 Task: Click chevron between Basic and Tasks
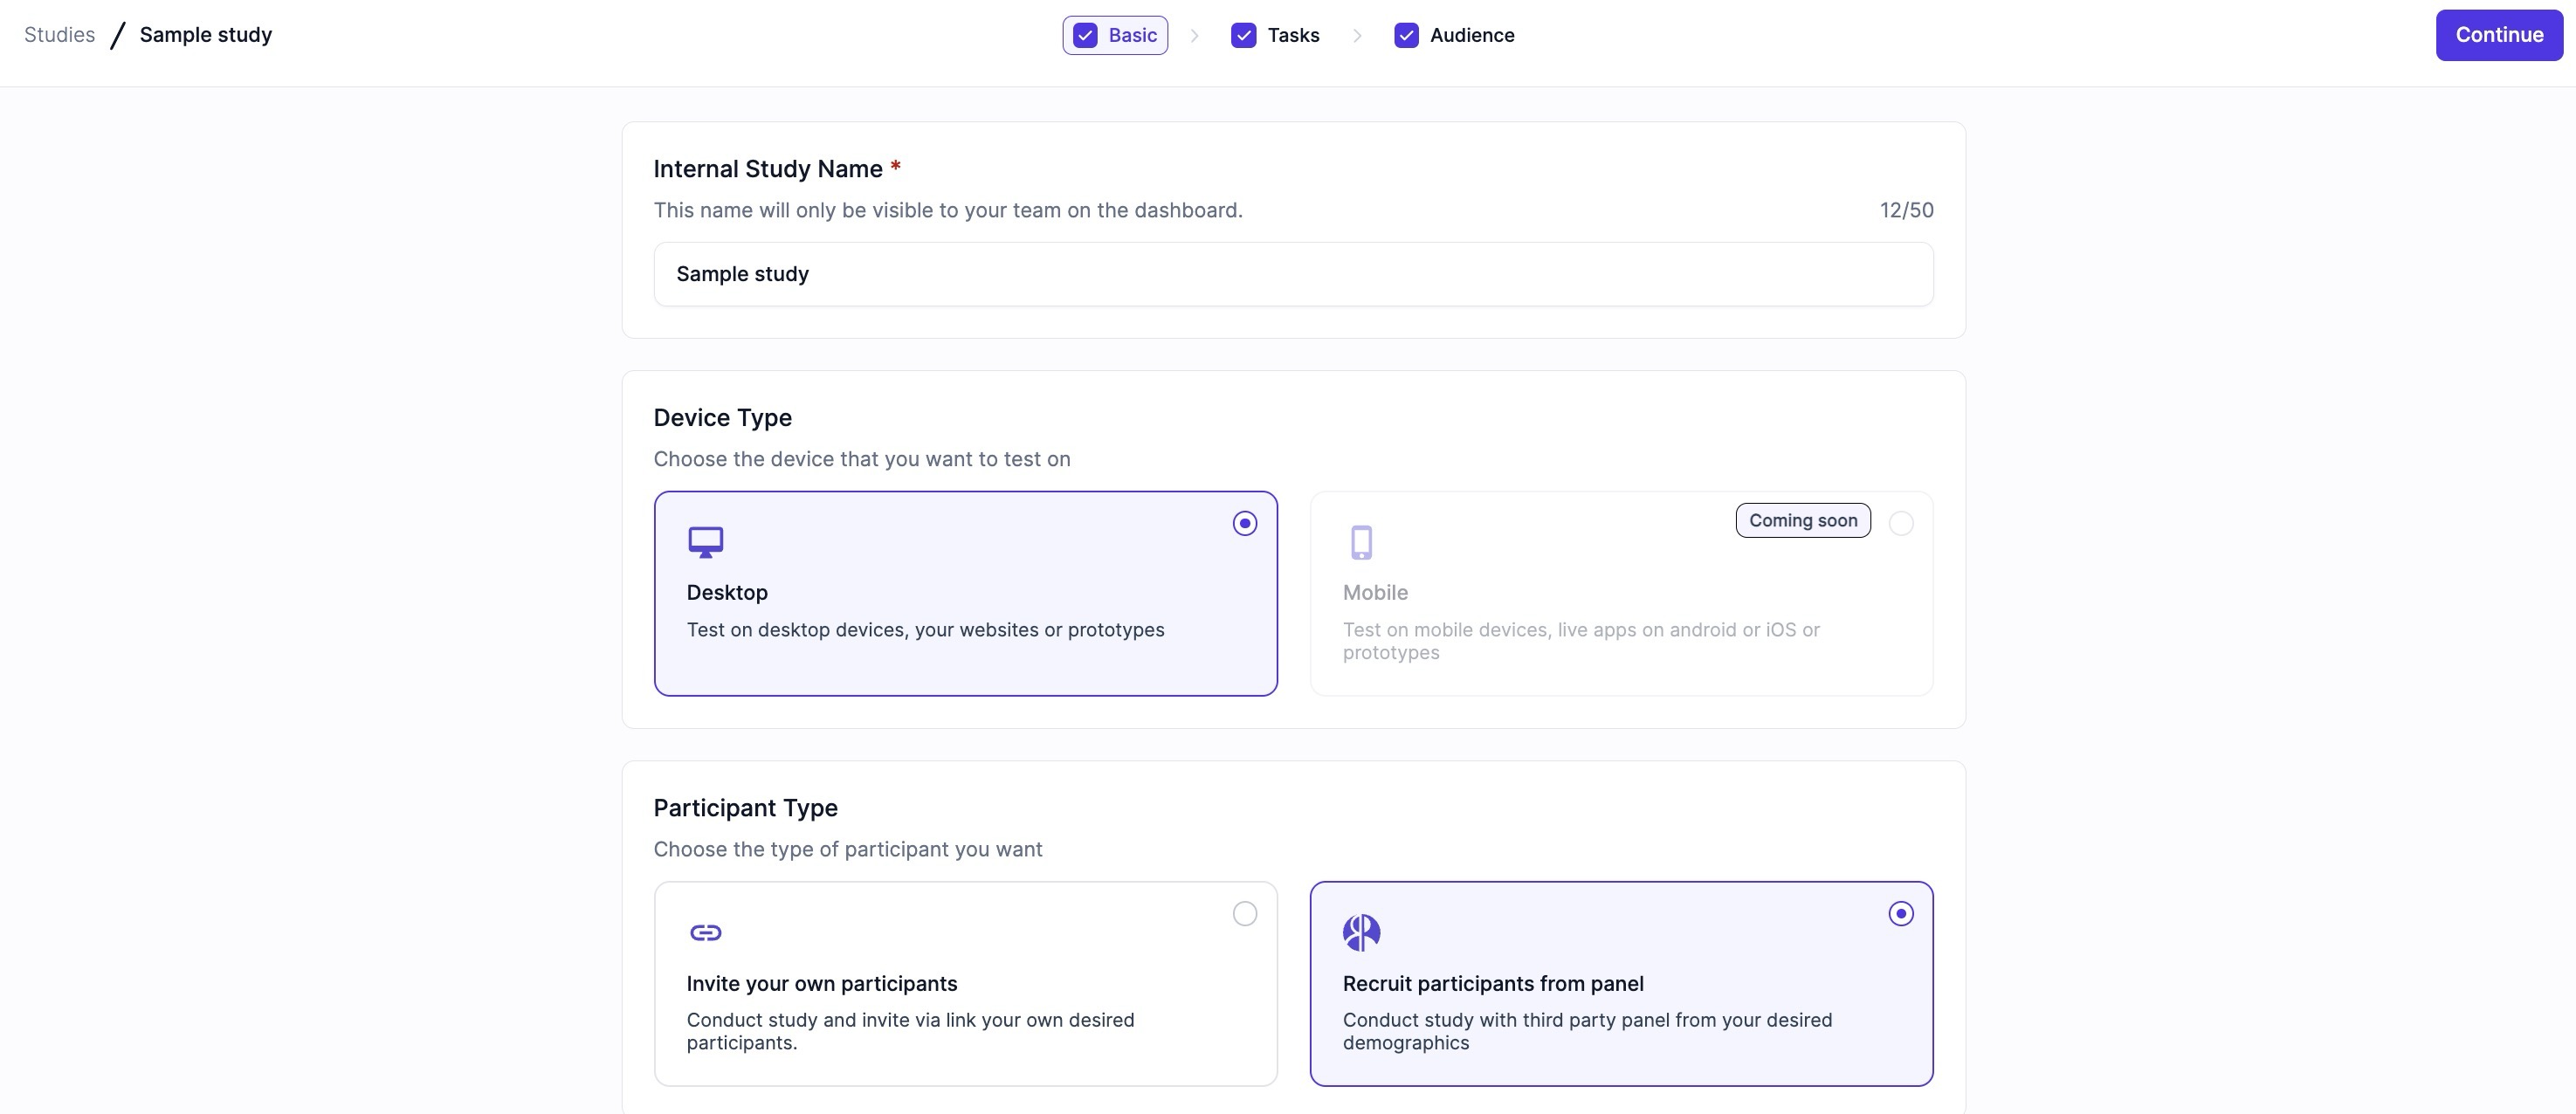[1194, 35]
